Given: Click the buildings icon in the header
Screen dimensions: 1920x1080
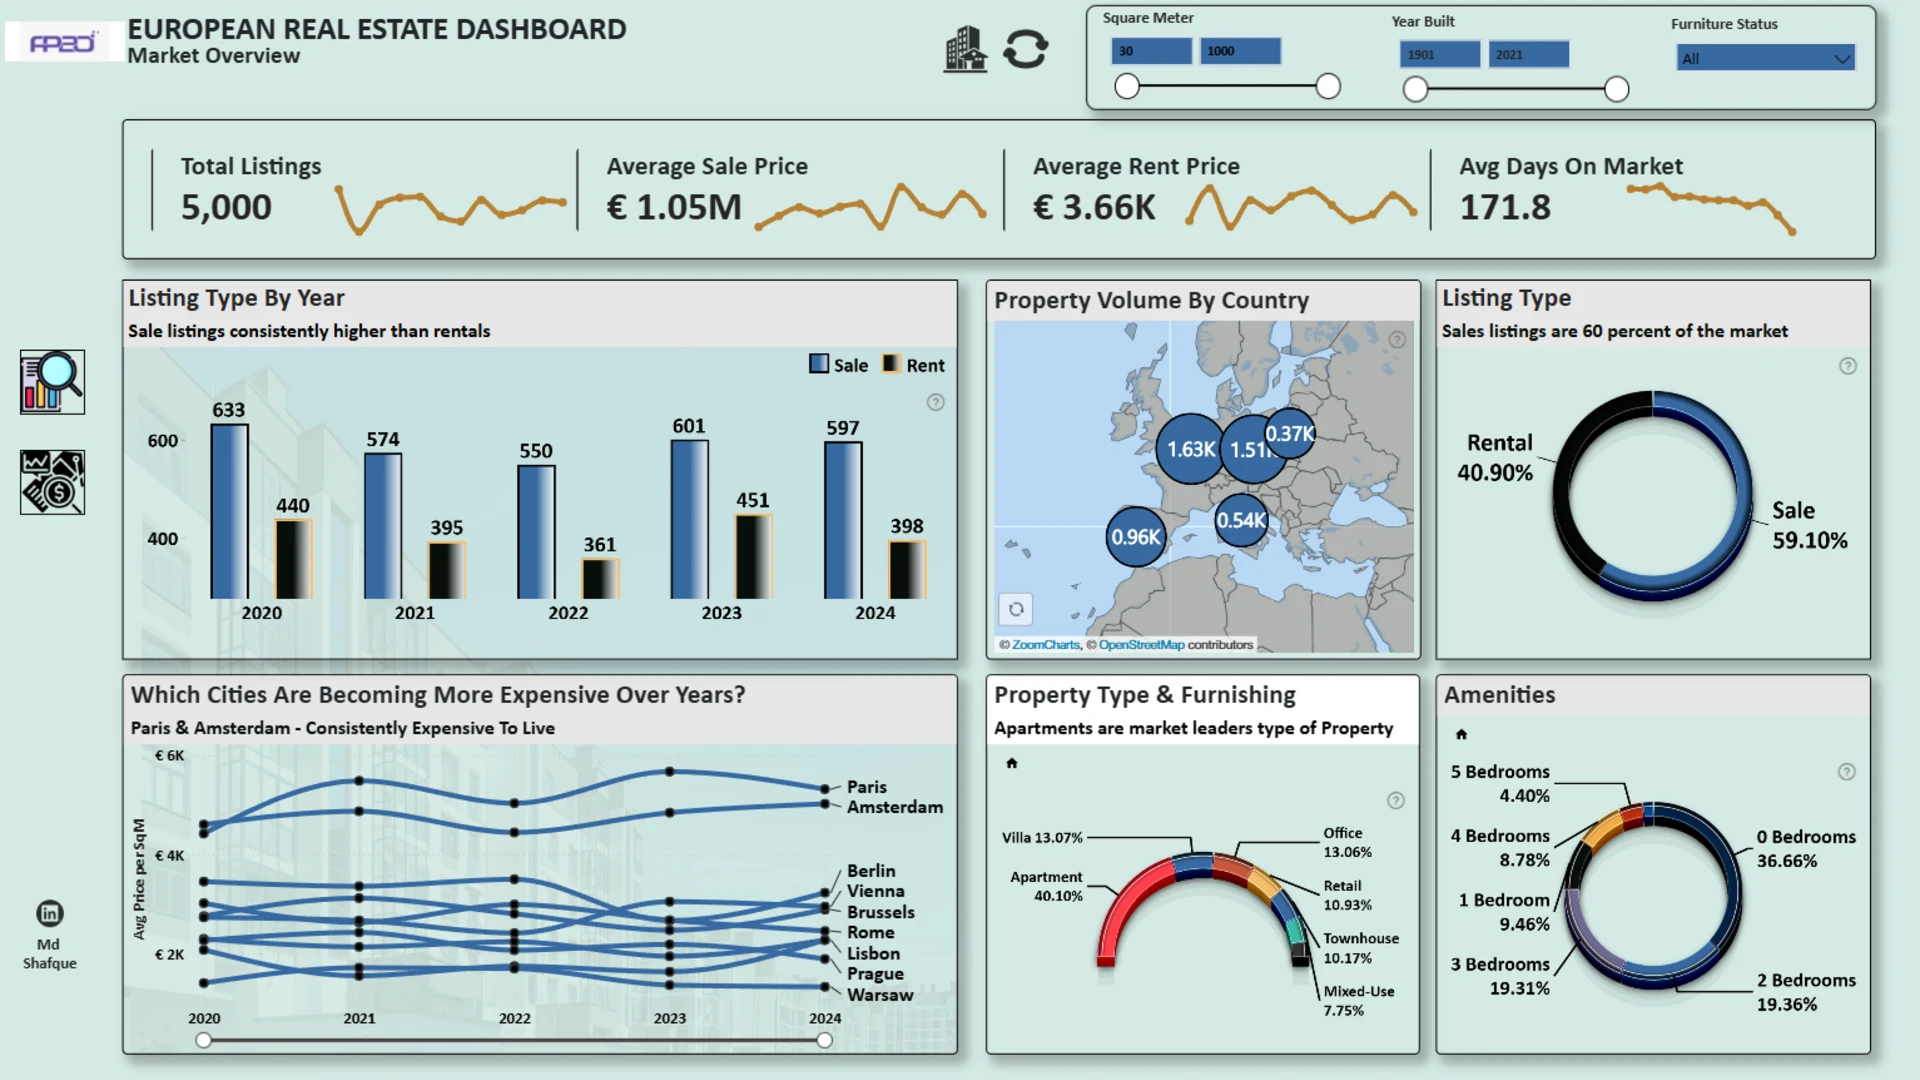Looking at the screenshot, I should tap(965, 49).
